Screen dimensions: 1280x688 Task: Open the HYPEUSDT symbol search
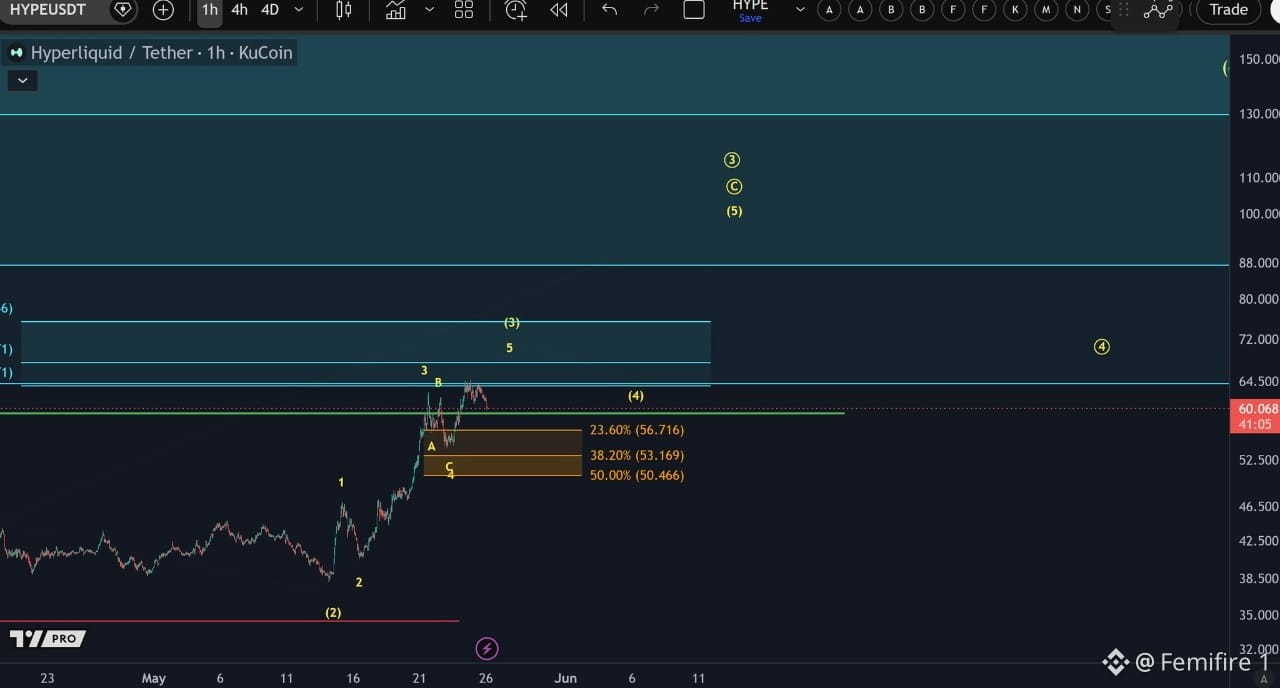pyautogui.click(x=48, y=10)
